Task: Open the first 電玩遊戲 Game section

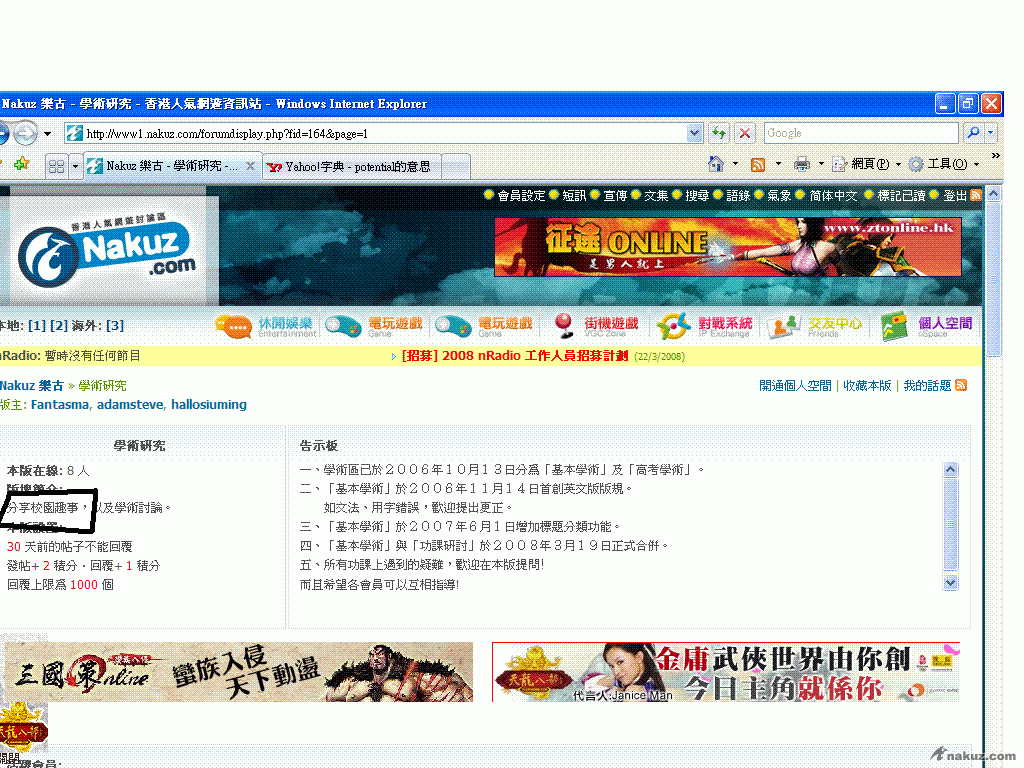Action: [x=374, y=326]
